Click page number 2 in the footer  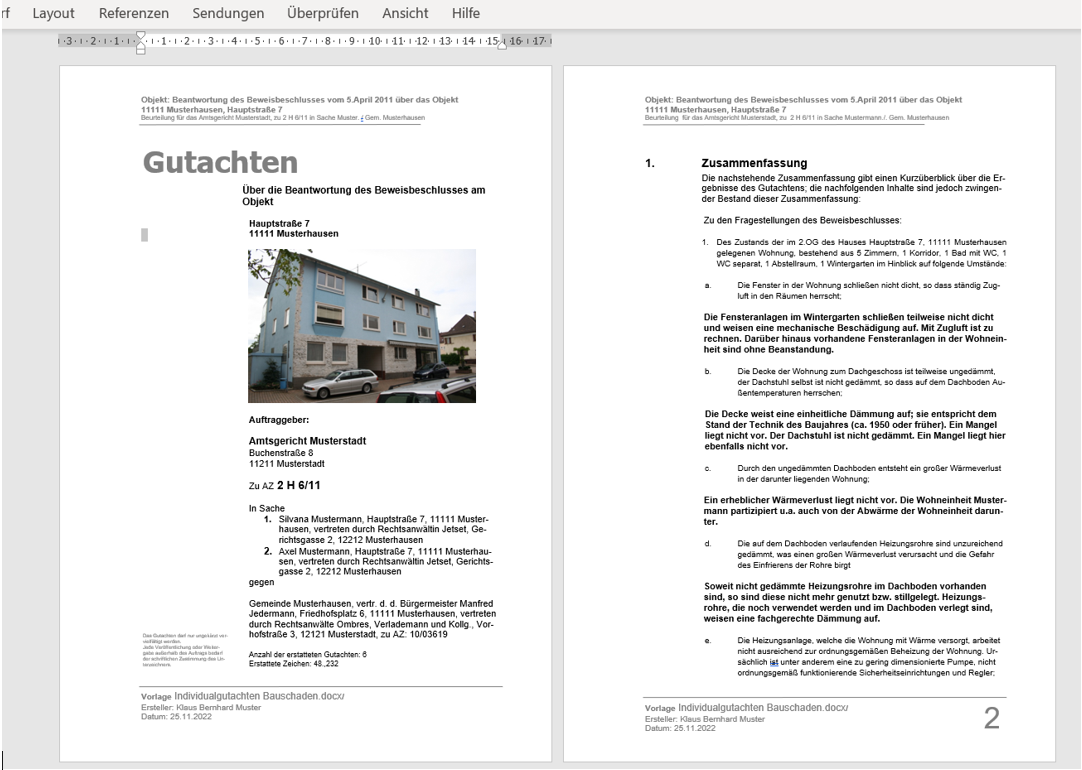(x=992, y=718)
